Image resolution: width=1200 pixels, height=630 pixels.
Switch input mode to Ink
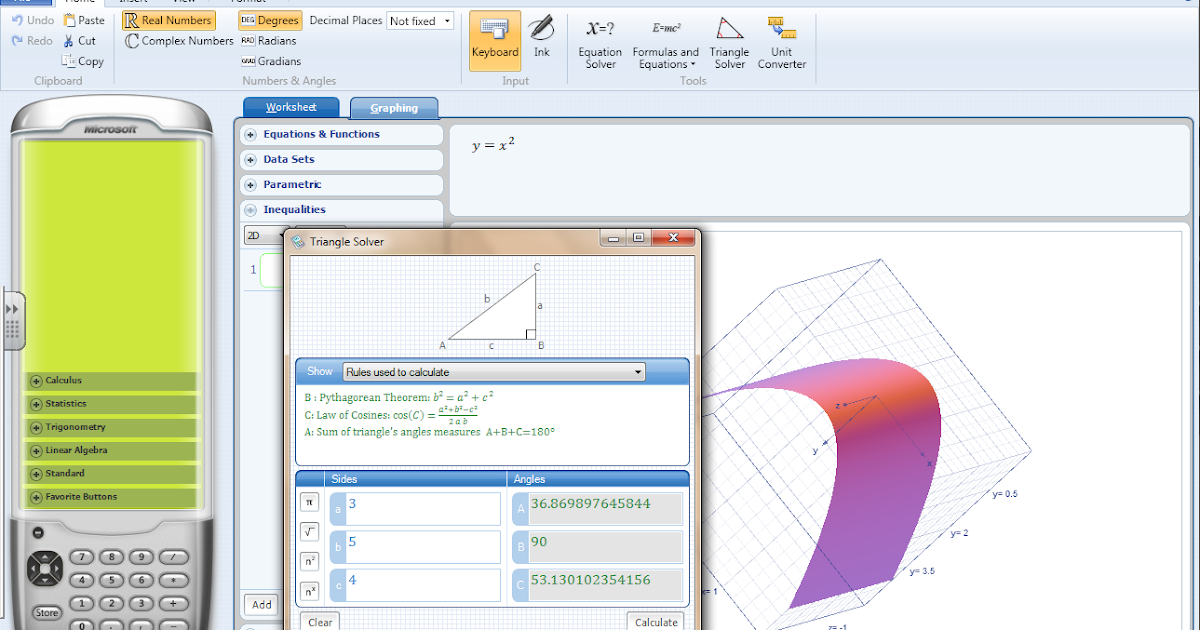tap(541, 40)
